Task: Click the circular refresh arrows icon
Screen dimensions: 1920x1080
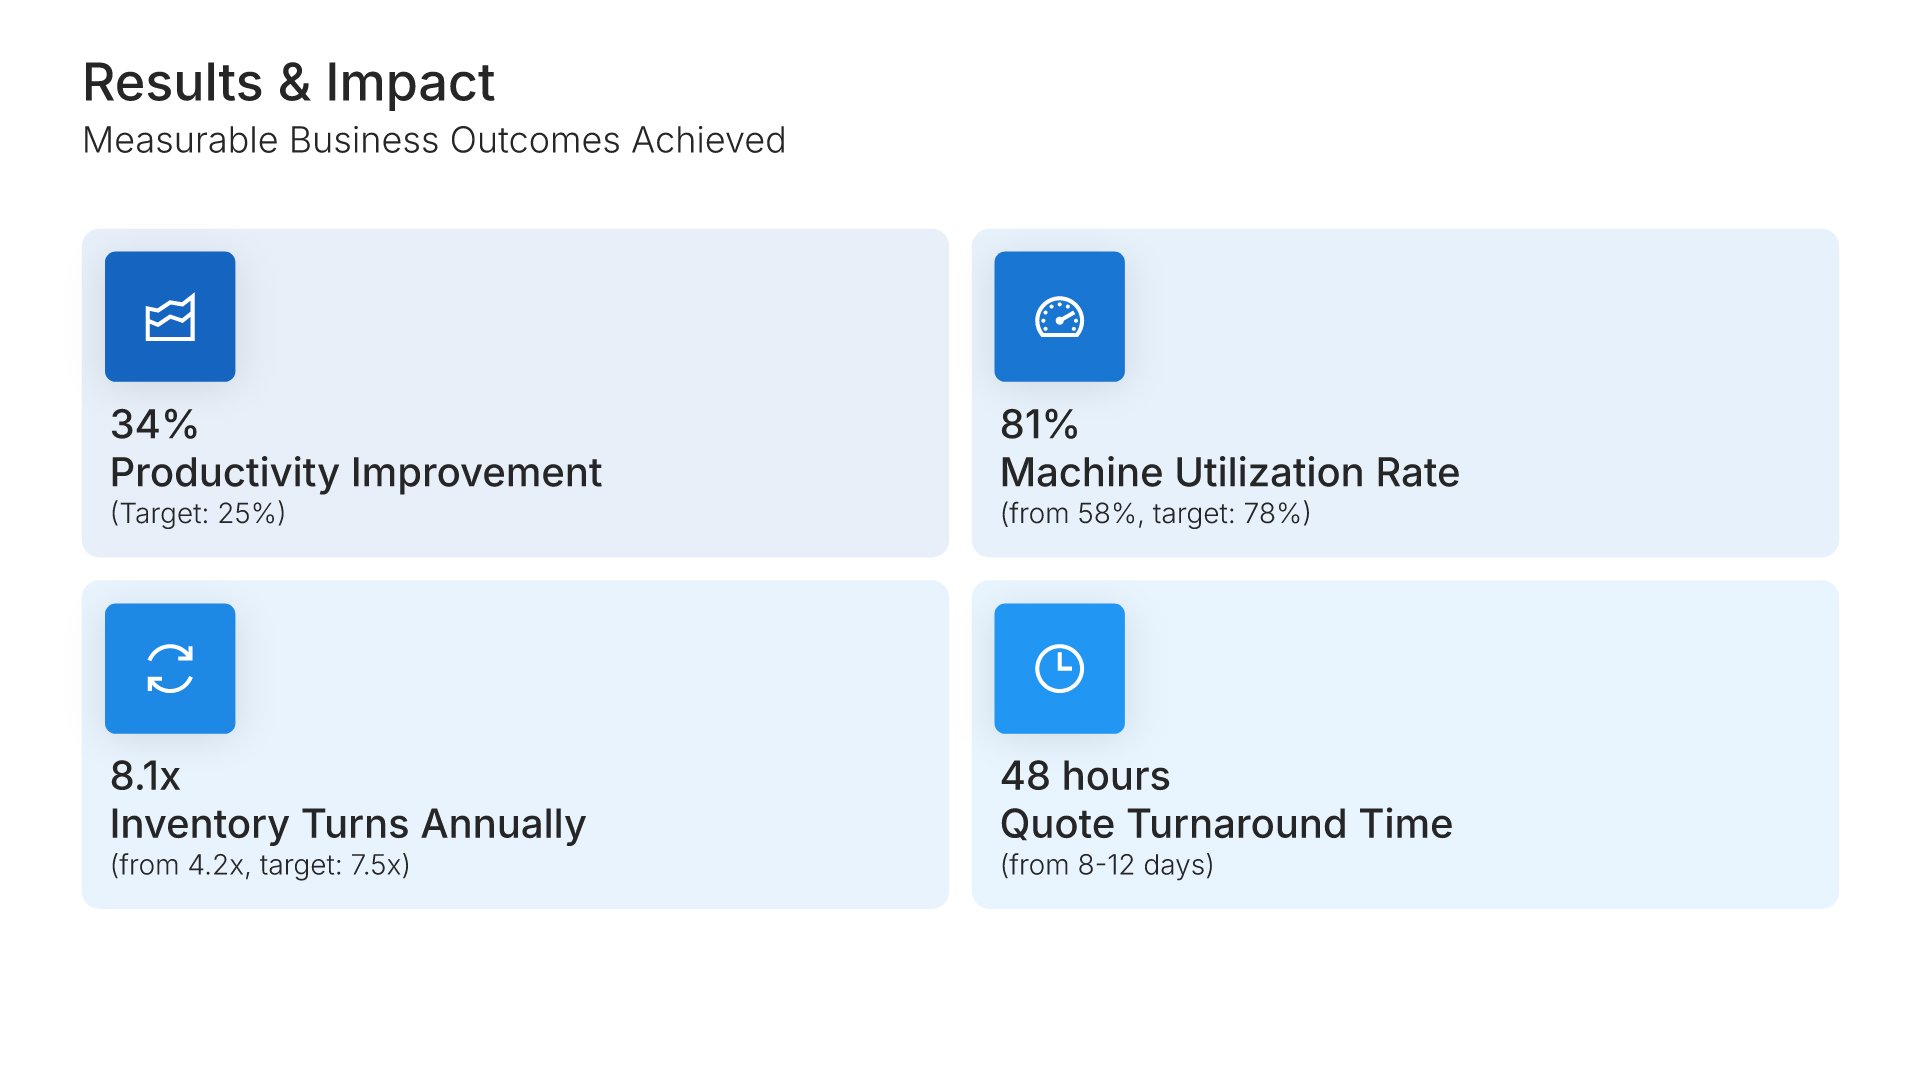Action: pyautogui.click(x=170, y=668)
